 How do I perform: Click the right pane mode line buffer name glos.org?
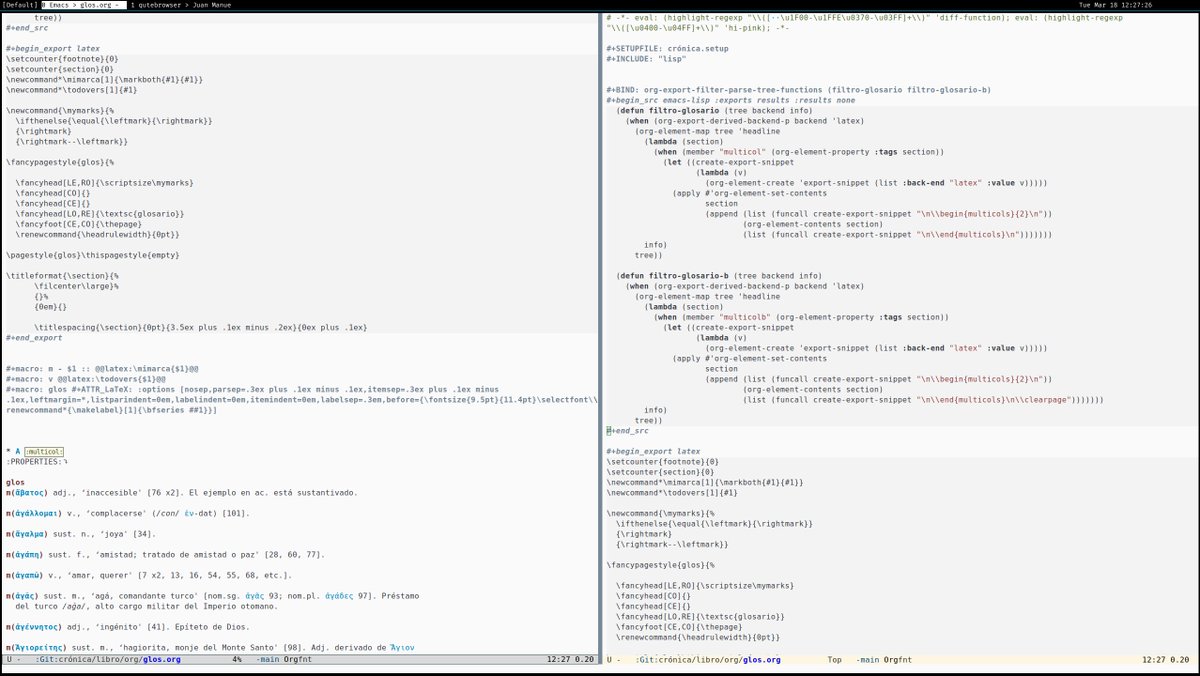pos(761,660)
